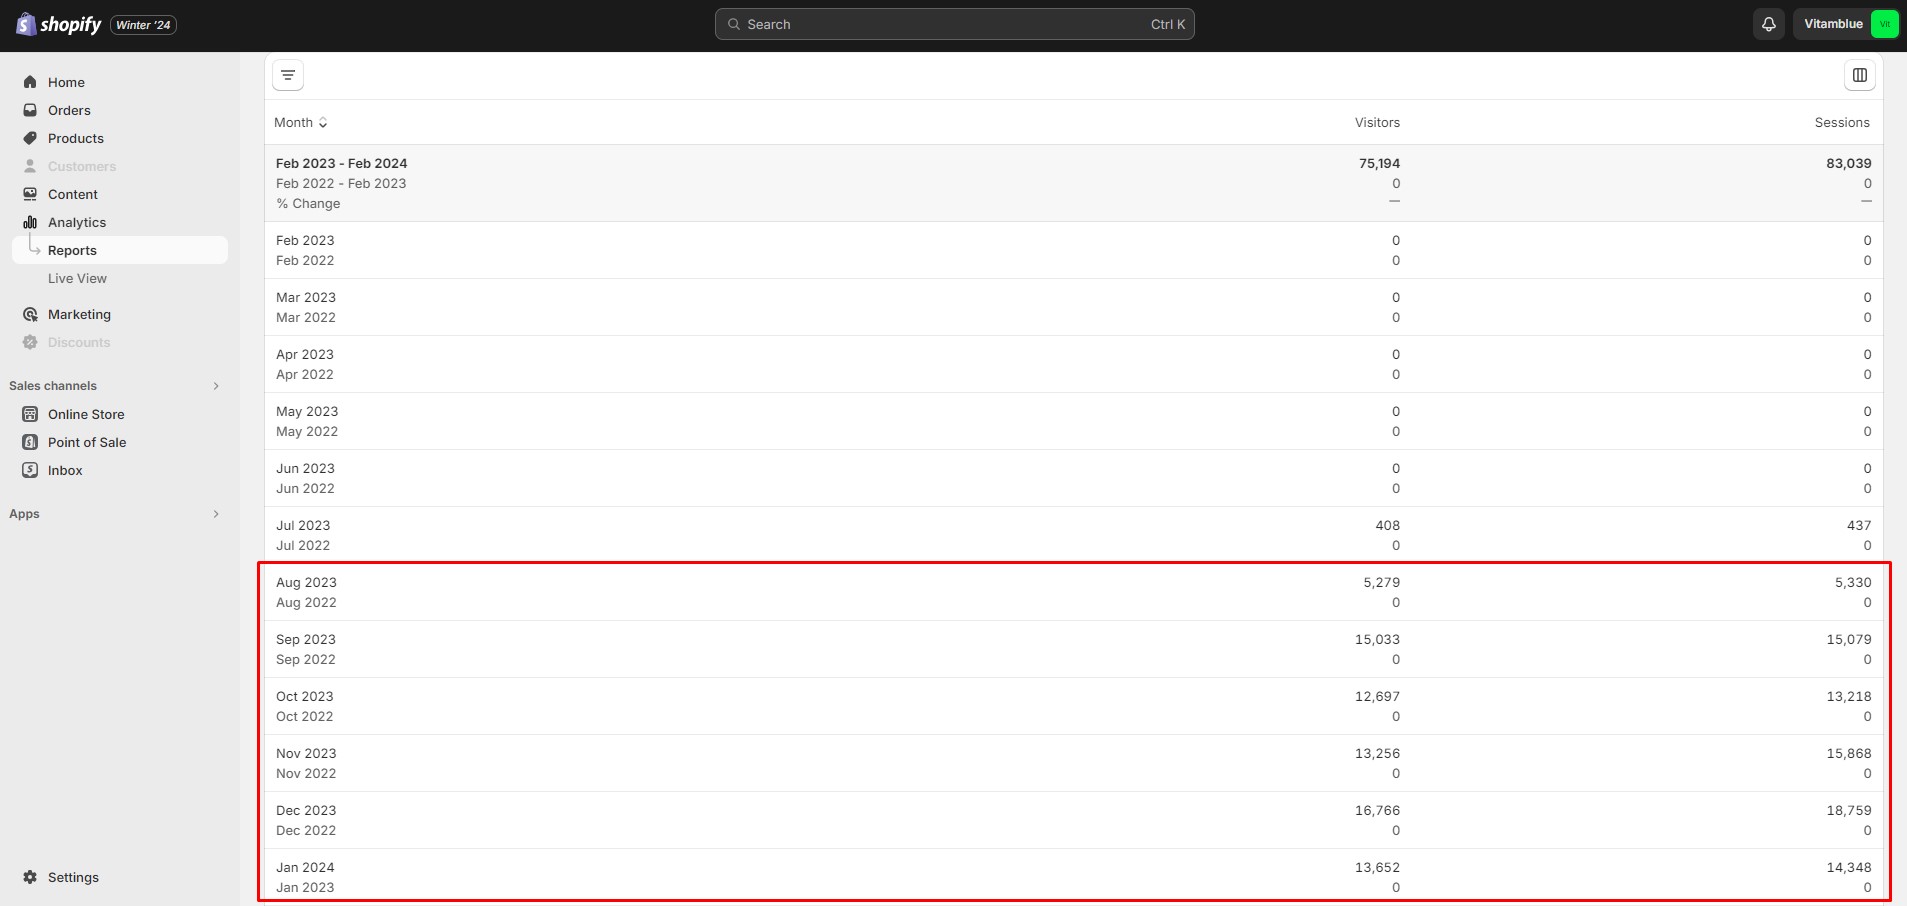Click the Orders inbox icon

click(30, 110)
